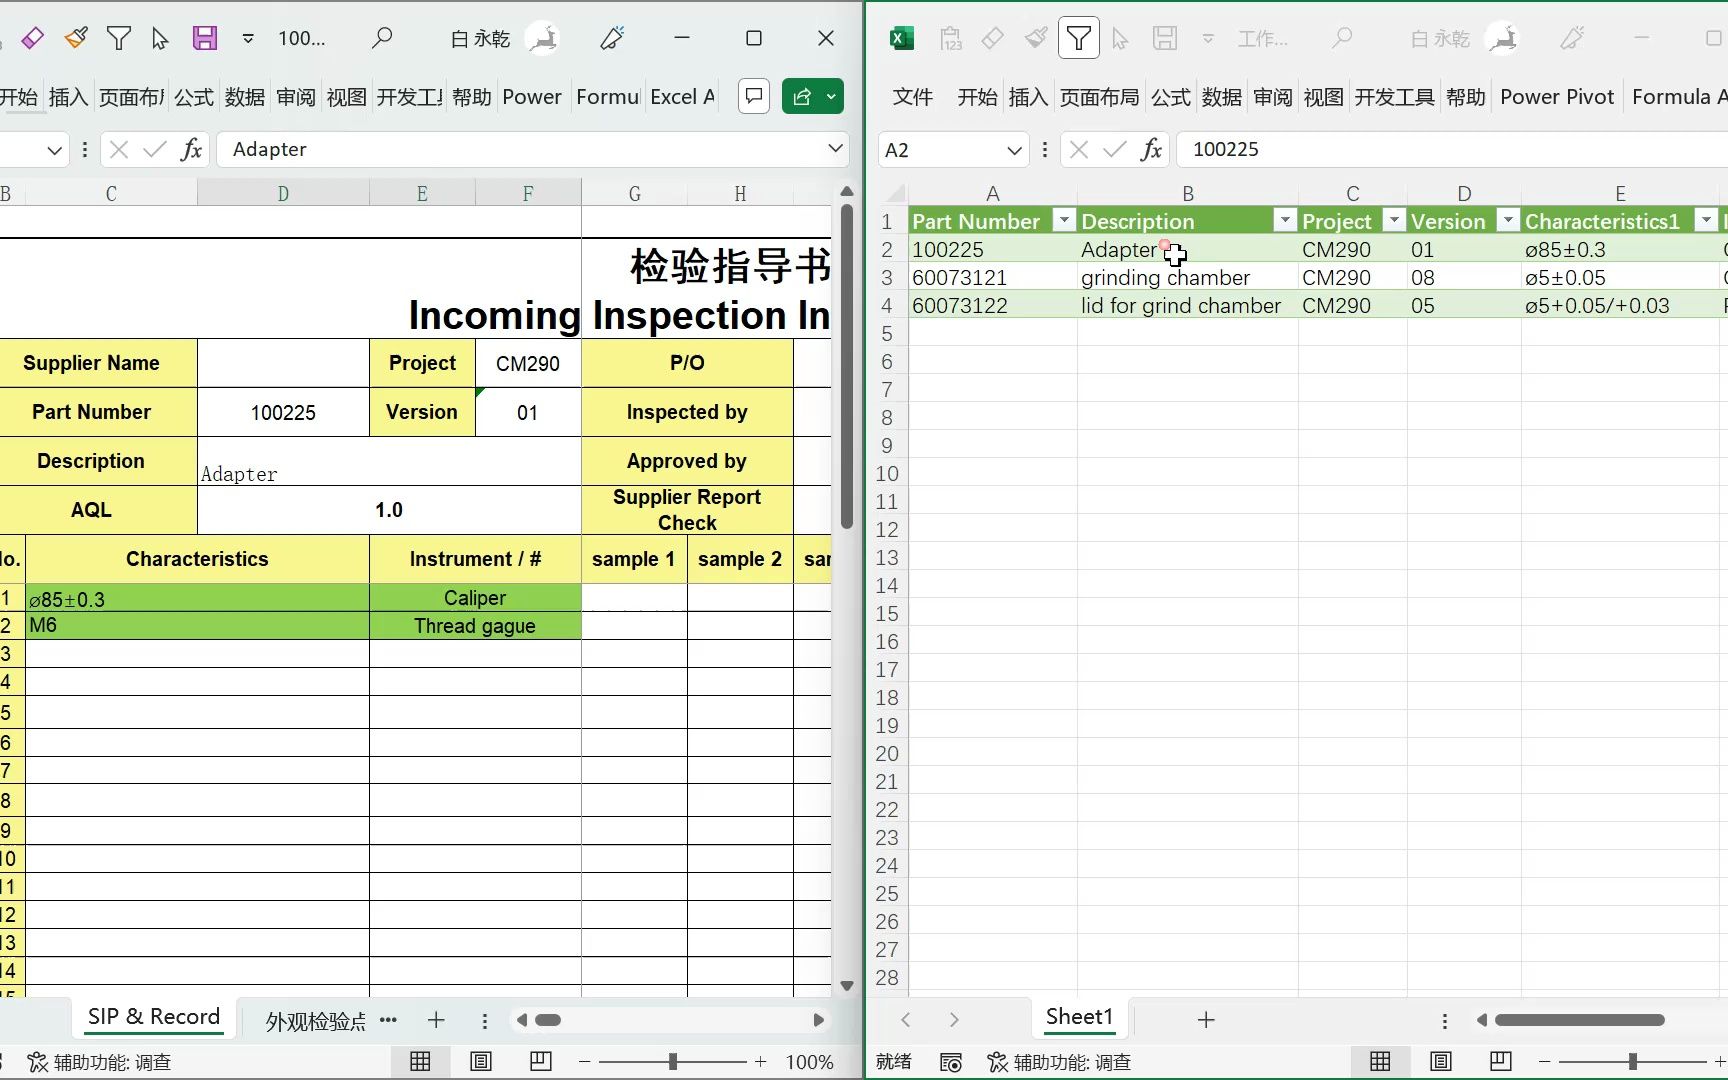Viewport: 1728px width, 1080px height.
Task: Open filter dropdown on Part Number column
Action: [x=1064, y=219]
